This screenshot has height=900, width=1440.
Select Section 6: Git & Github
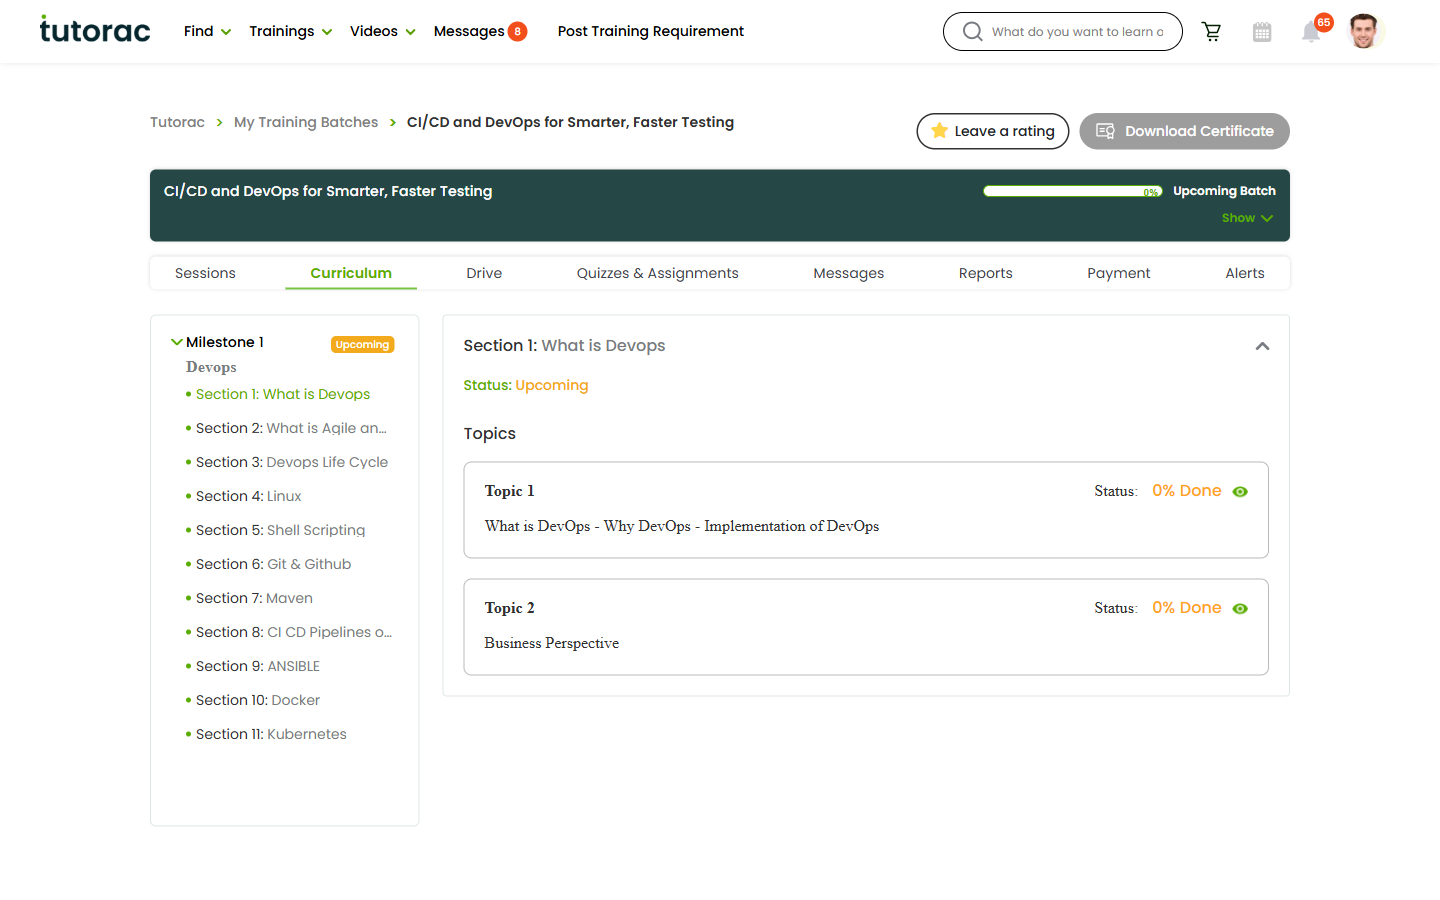point(273,564)
